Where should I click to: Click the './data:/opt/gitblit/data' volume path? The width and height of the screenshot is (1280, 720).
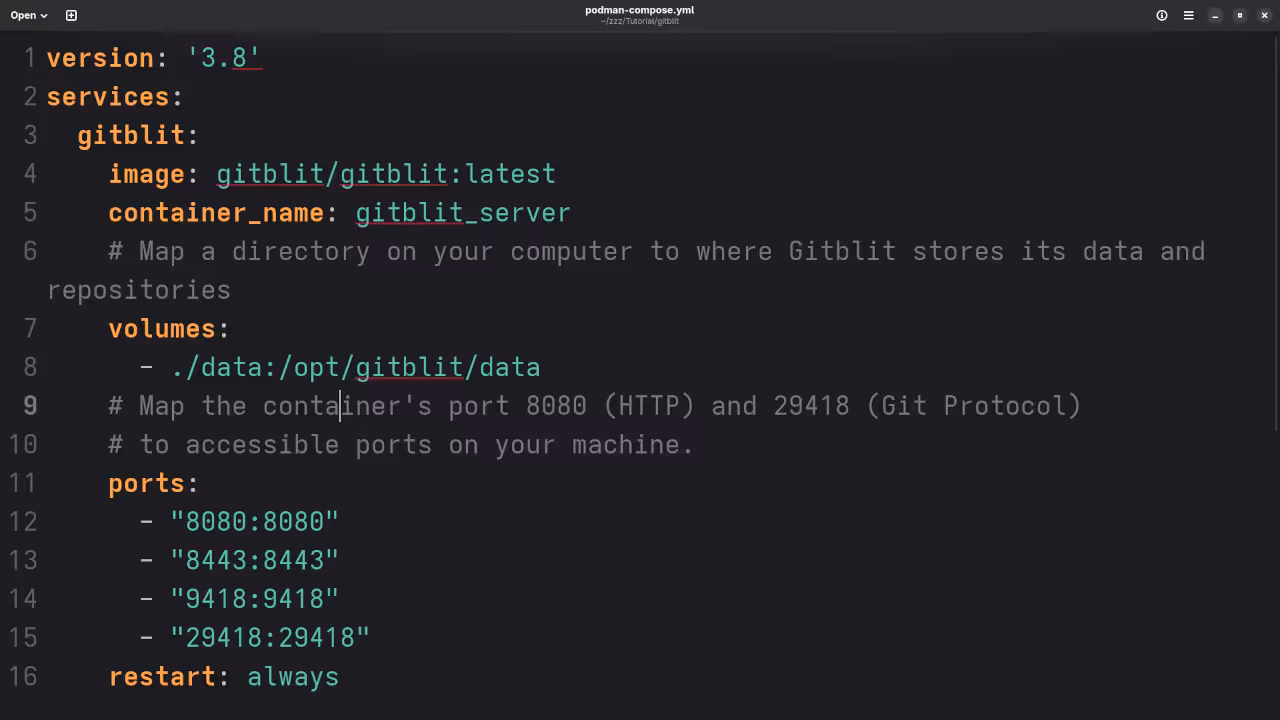coord(356,368)
